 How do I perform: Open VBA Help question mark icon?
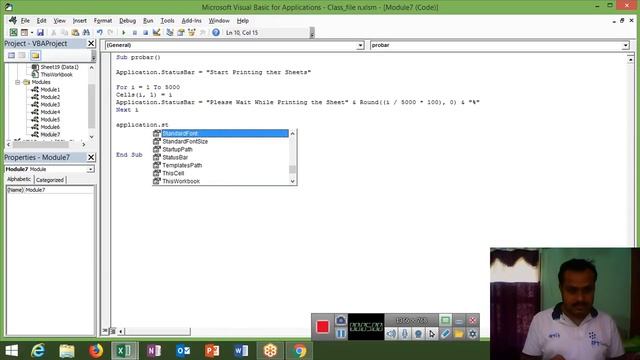(216, 32)
